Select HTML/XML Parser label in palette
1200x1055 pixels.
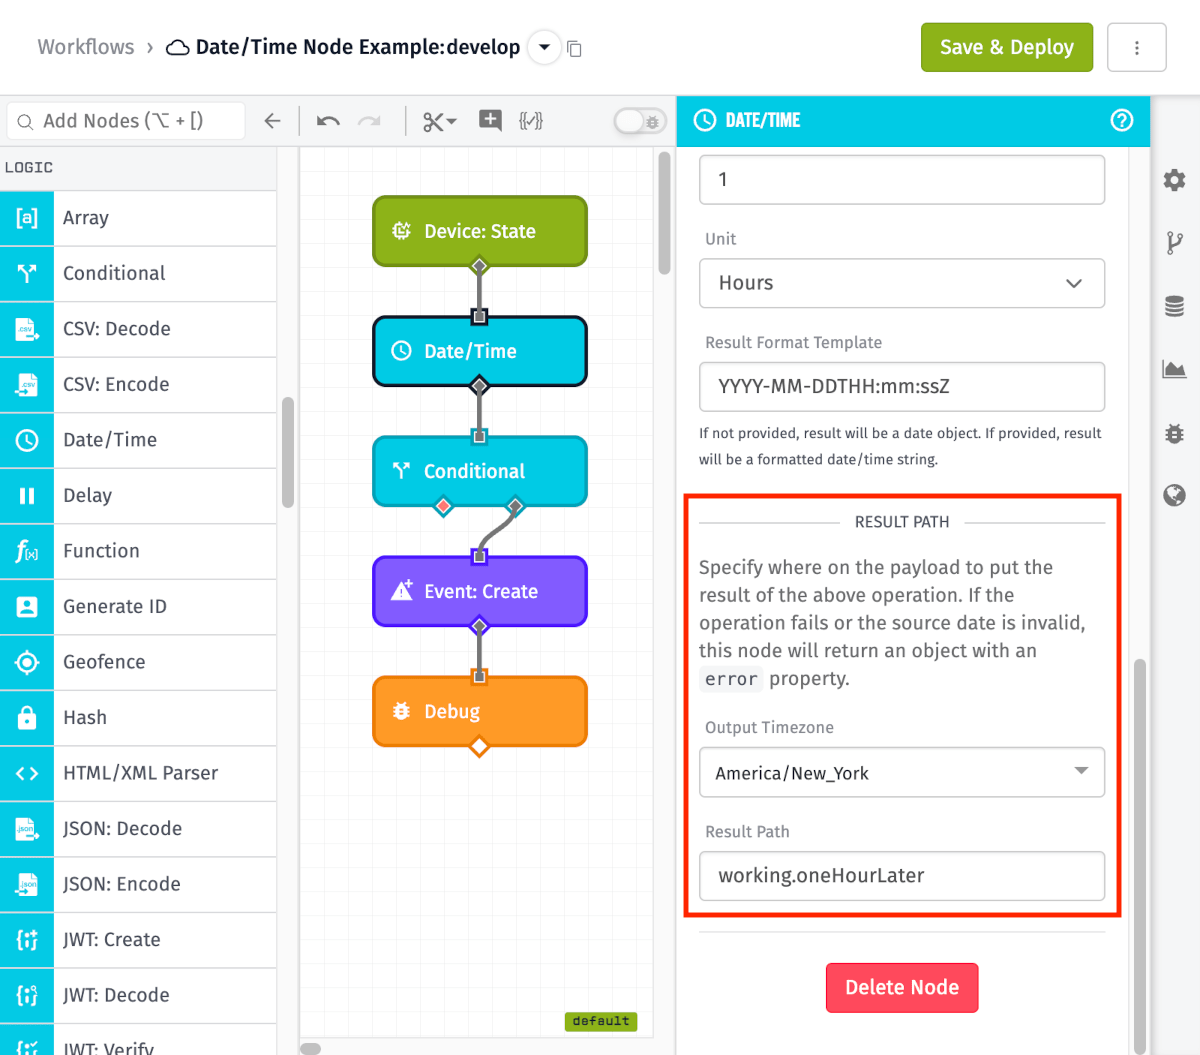tap(140, 773)
